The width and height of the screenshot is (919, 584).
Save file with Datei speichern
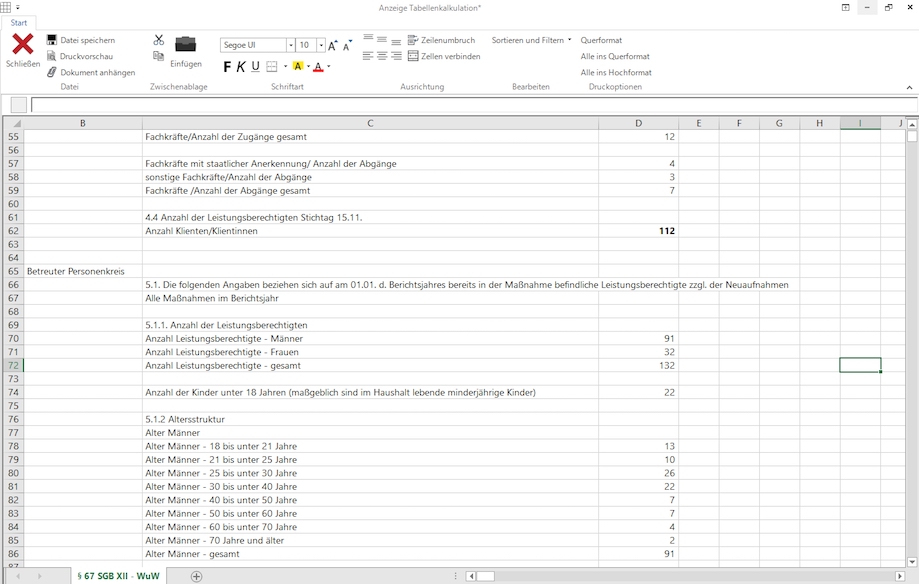[x=81, y=40]
